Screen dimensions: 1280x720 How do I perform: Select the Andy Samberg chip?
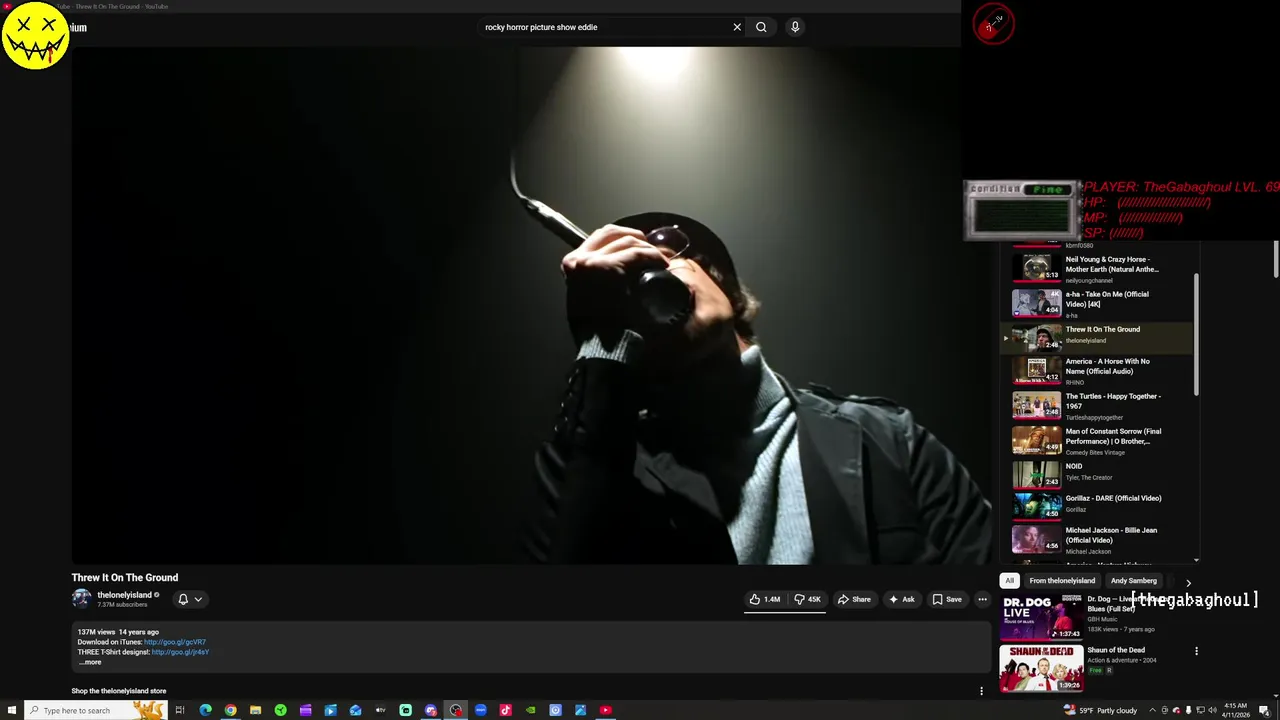1133,581
